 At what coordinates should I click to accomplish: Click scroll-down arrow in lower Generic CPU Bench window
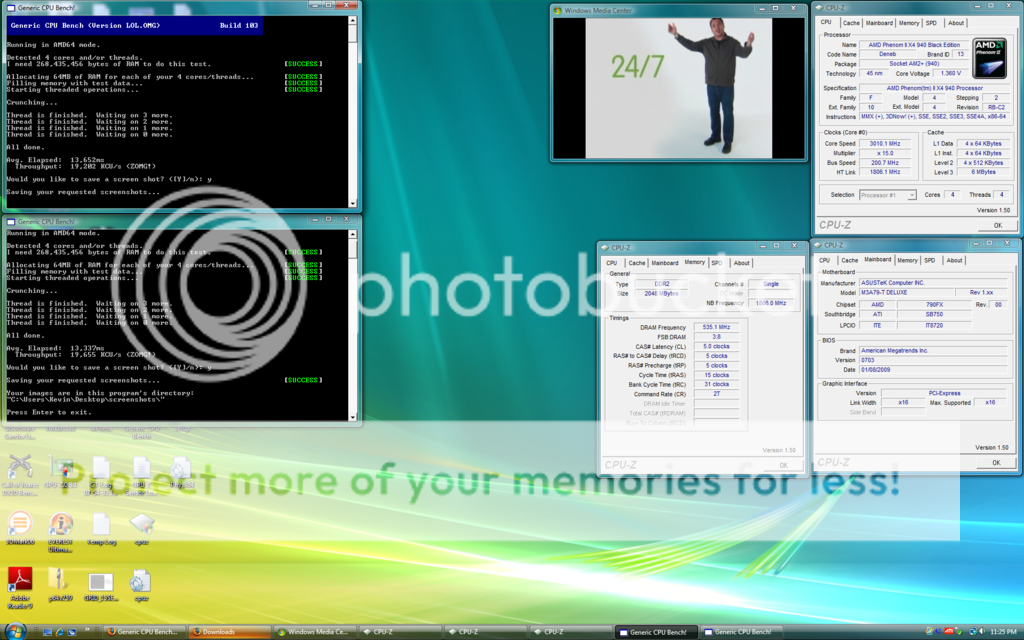click(x=353, y=417)
